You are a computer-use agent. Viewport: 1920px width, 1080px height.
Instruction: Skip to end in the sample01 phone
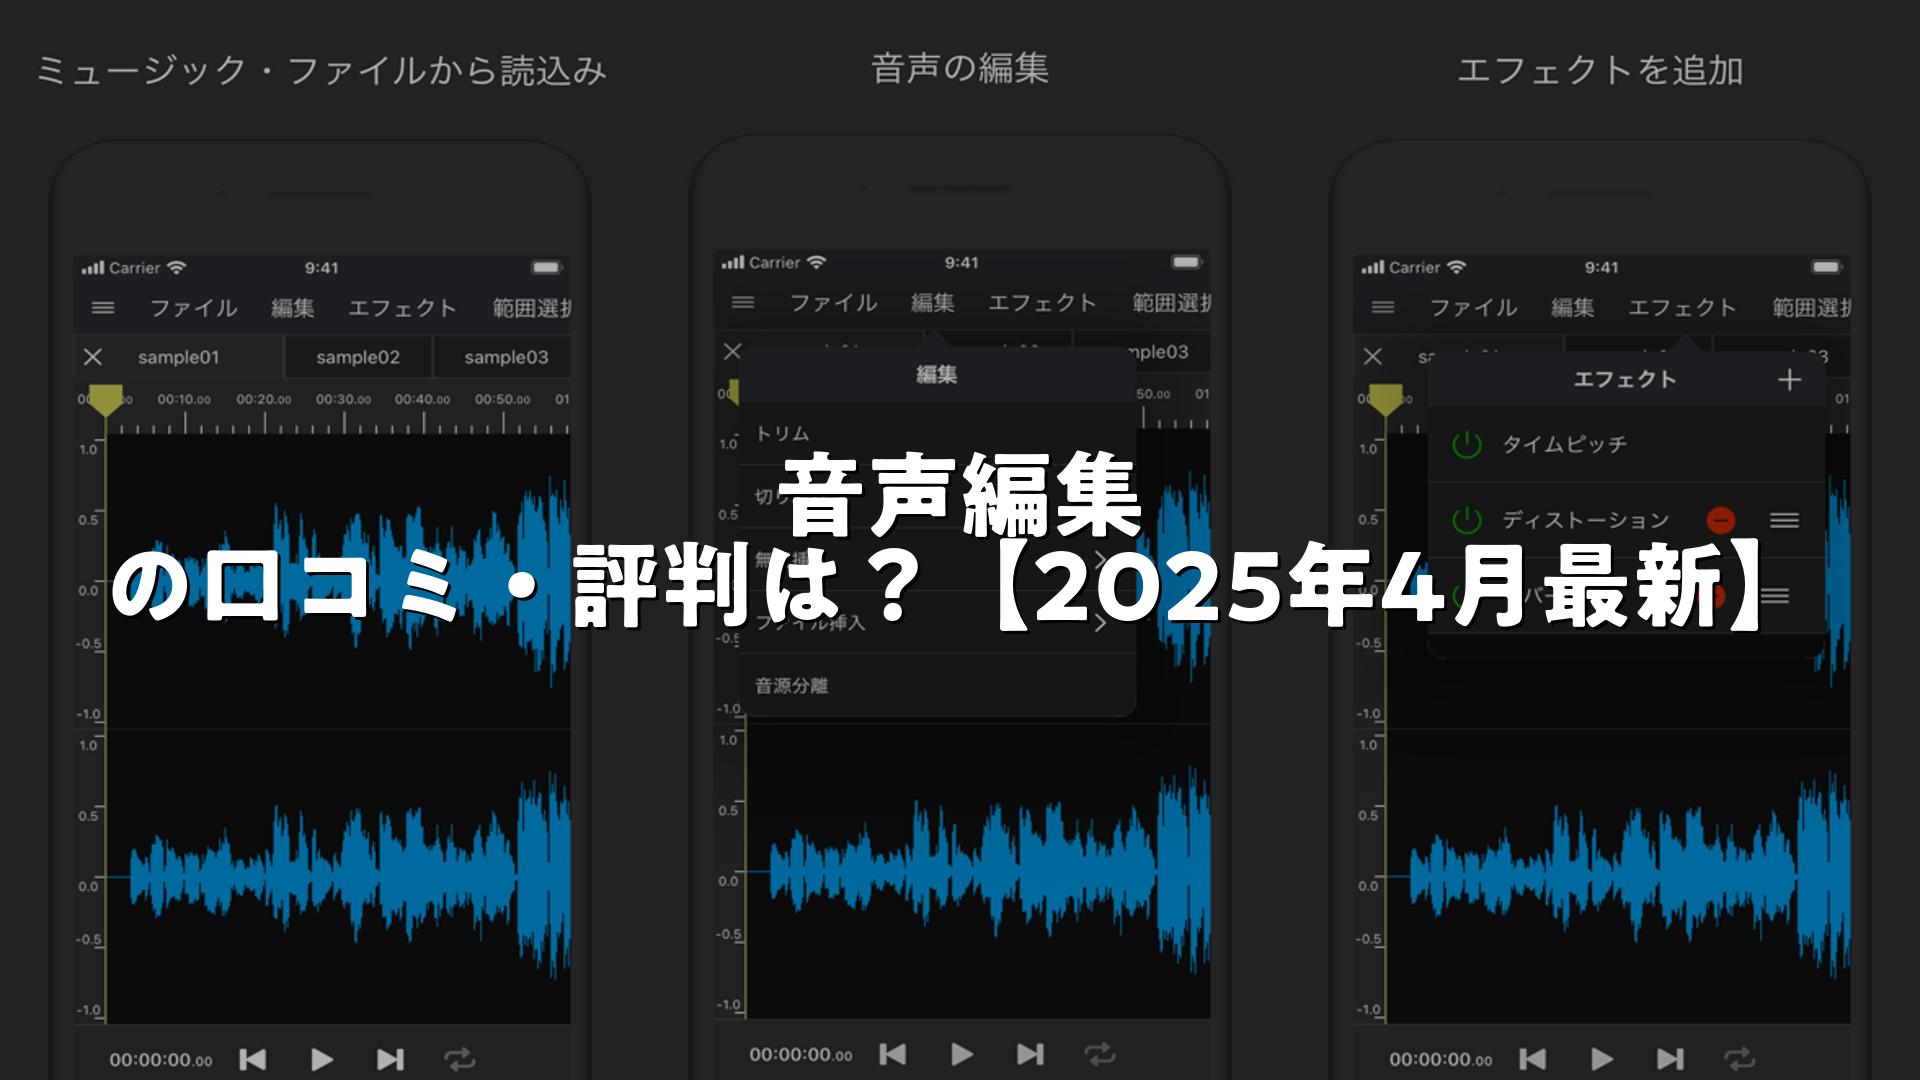coord(390,1059)
